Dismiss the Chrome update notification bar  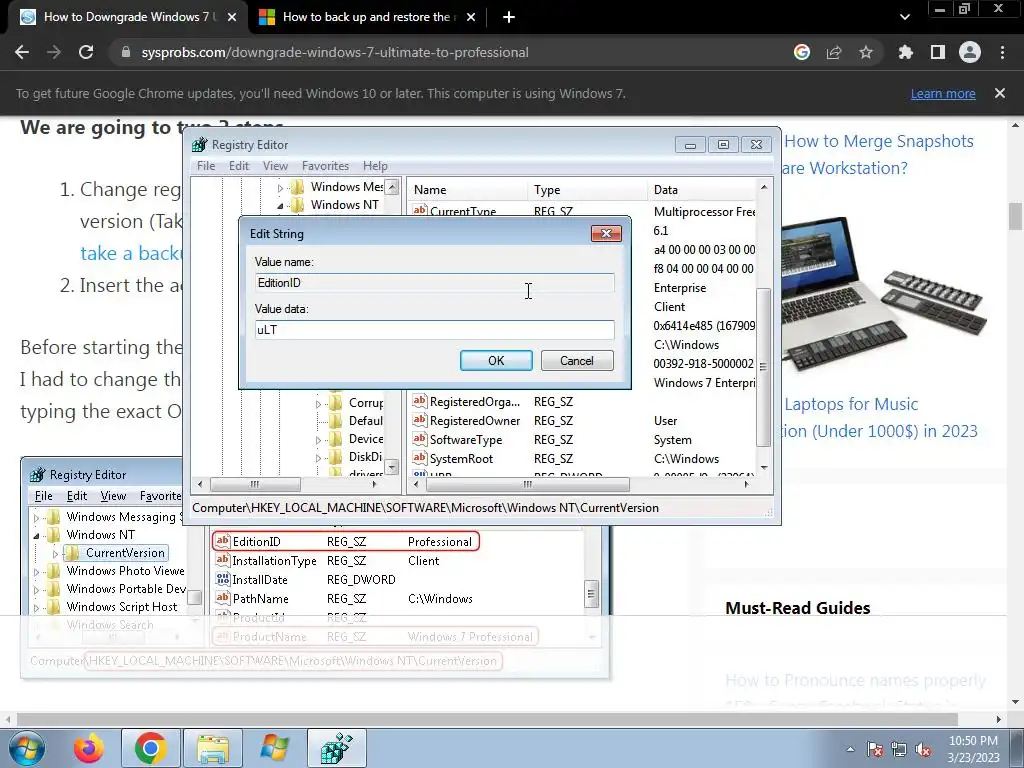pos(1000,93)
